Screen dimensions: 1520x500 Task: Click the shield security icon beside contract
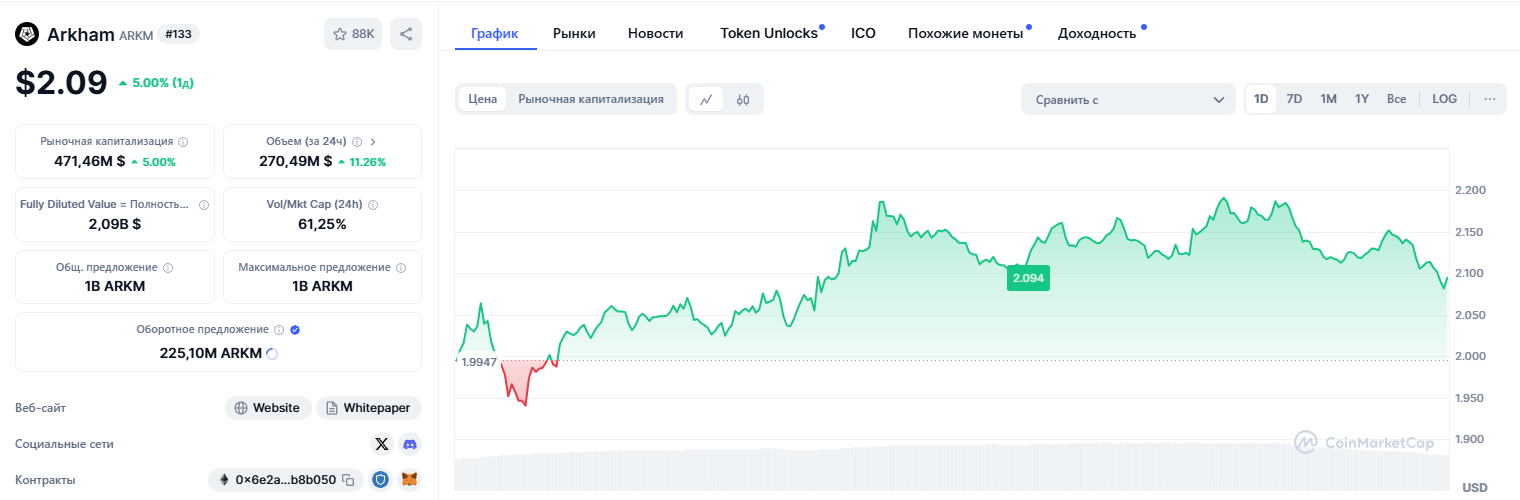[x=380, y=480]
